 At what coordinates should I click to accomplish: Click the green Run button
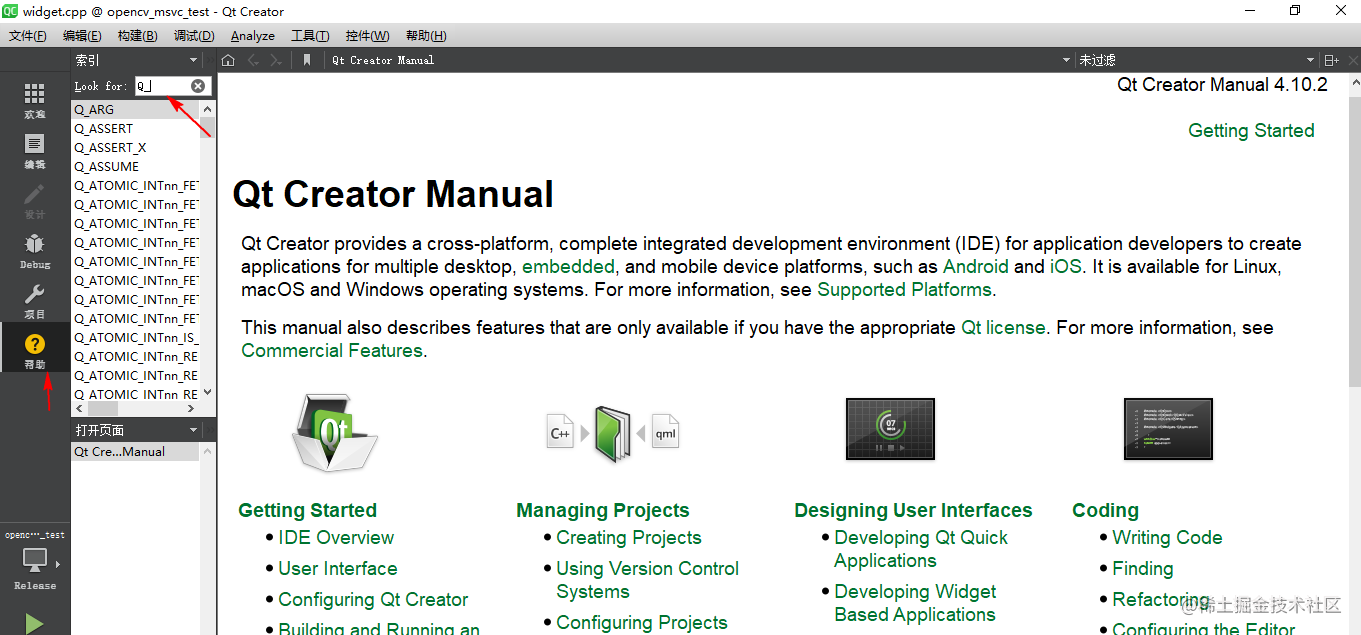tap(35, 624)
